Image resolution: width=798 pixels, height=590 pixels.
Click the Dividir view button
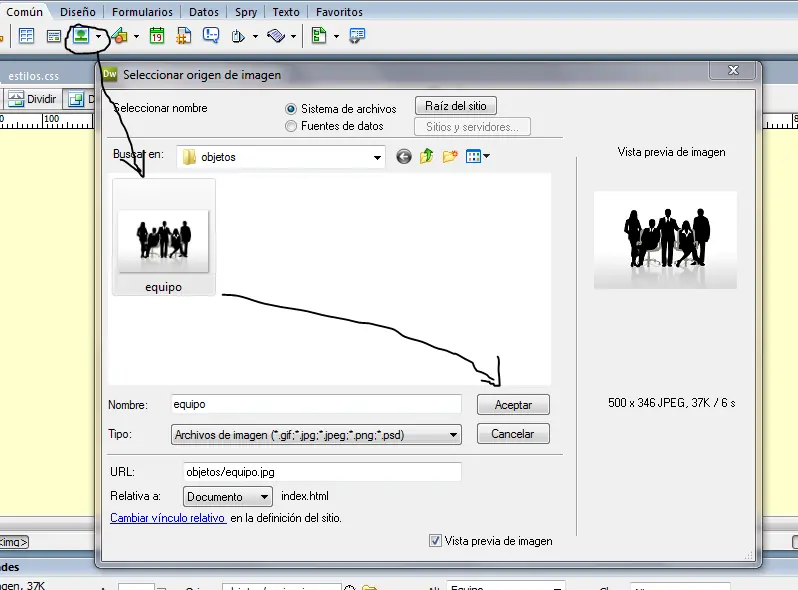tap(32, 99)
